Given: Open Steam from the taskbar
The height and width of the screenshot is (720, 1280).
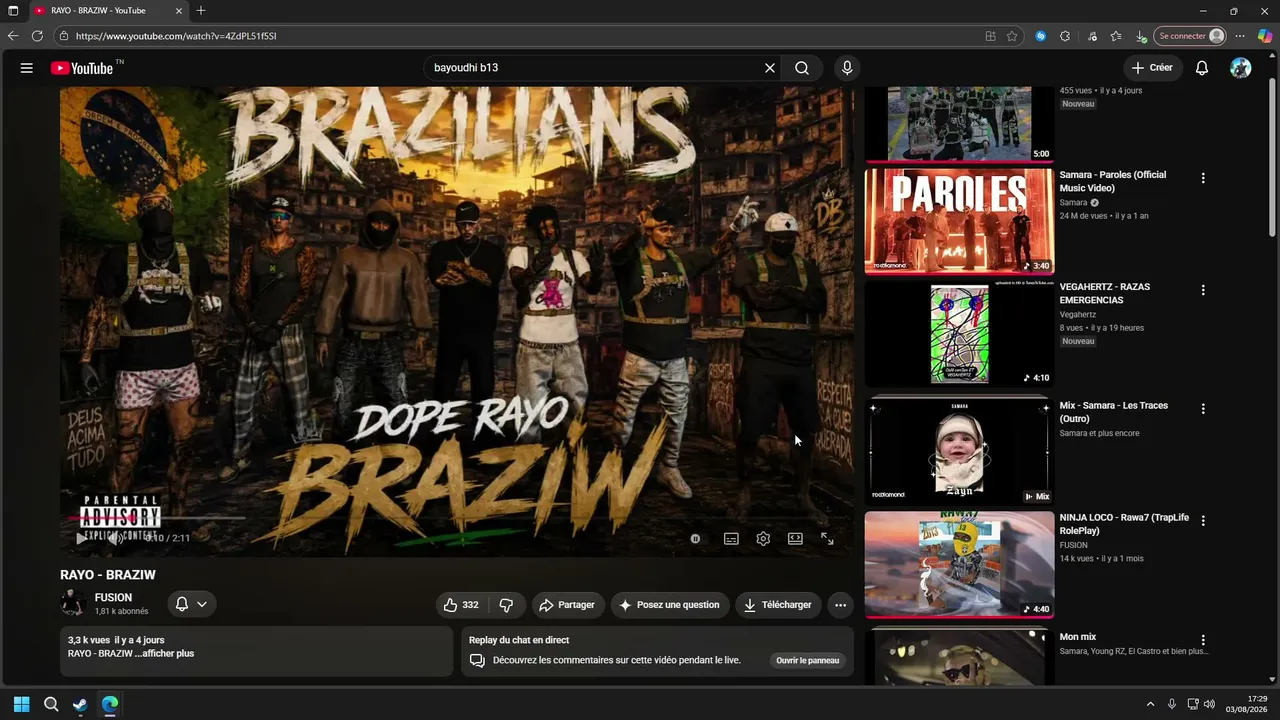Looking at the screenshot, I should pyautogui.click(x=80, y=704).
